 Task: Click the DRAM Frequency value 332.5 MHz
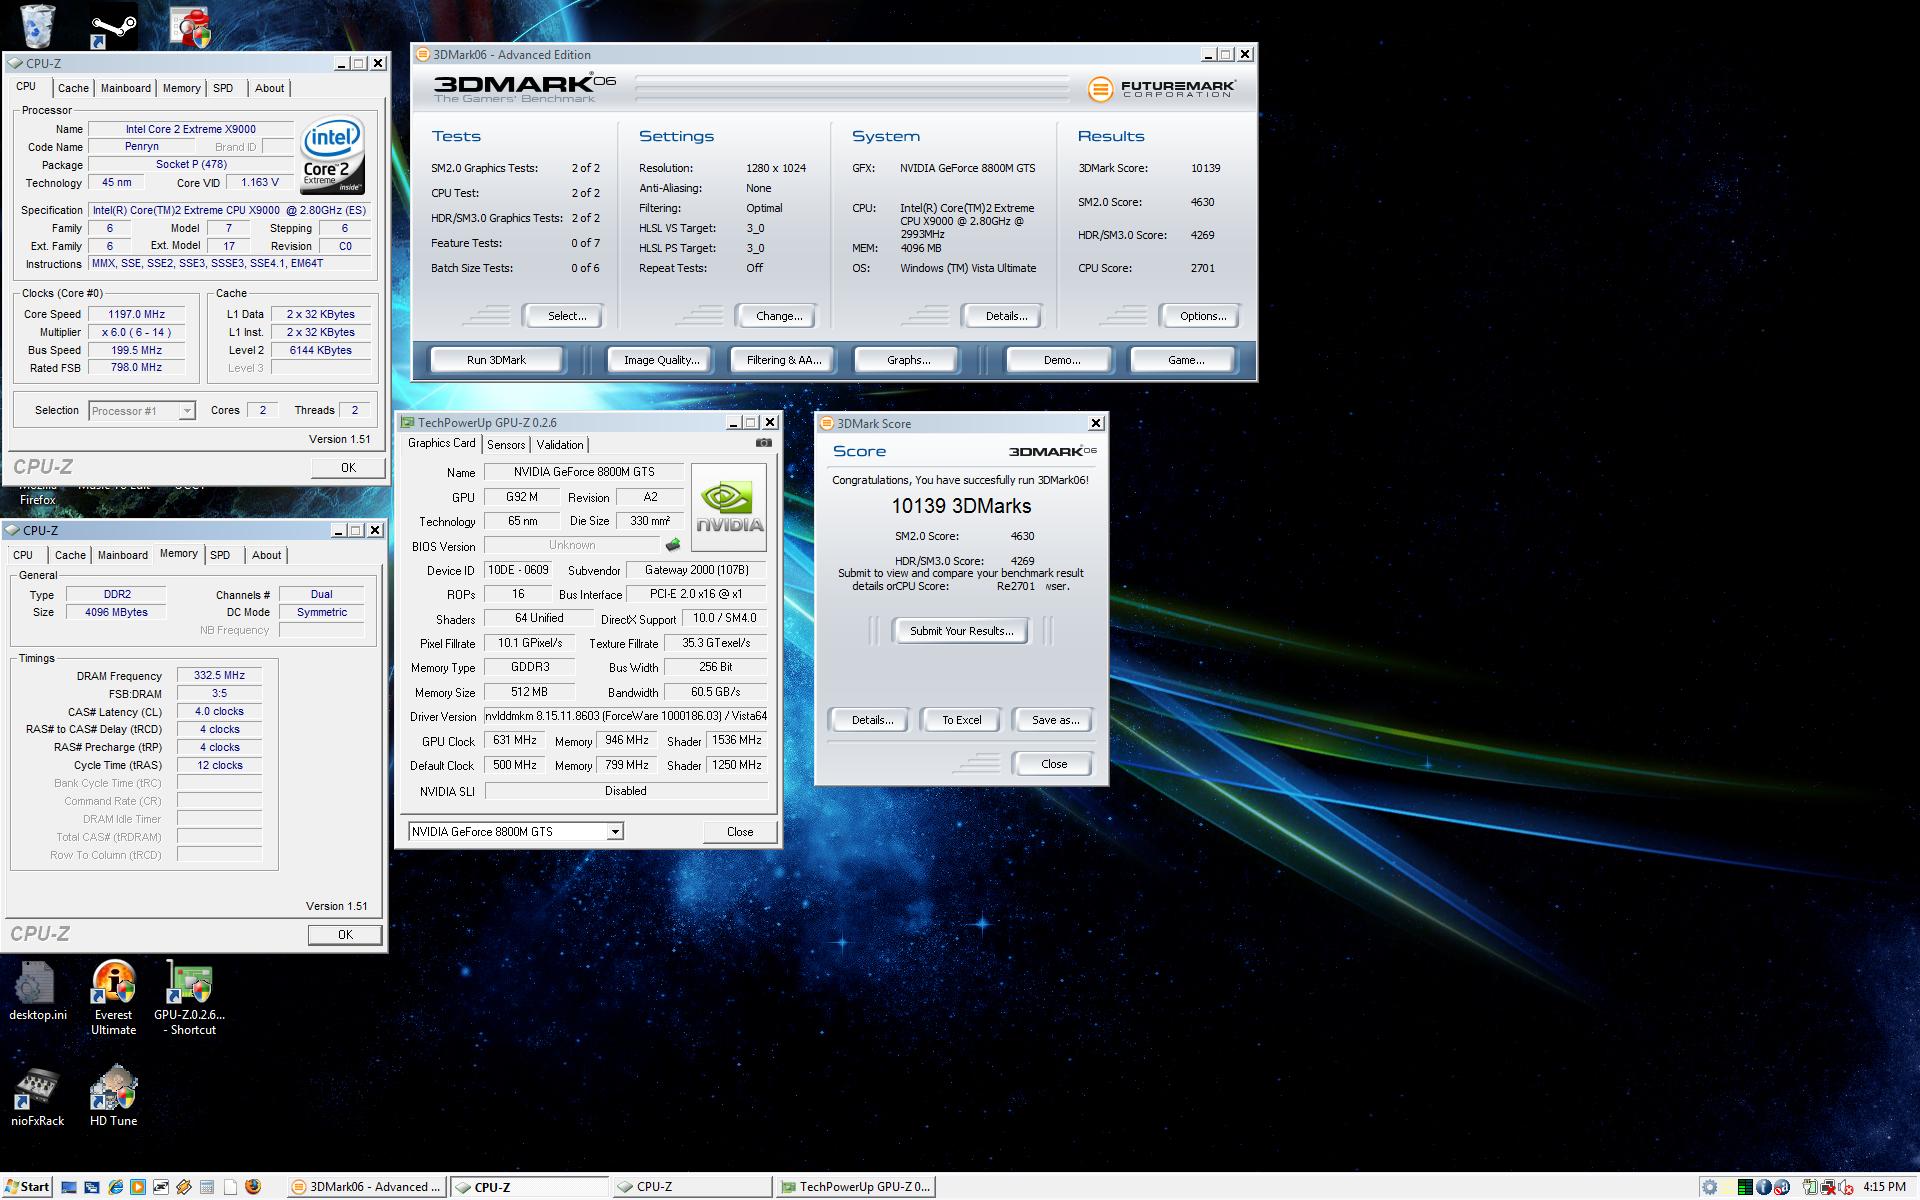[x=219, y=676]
